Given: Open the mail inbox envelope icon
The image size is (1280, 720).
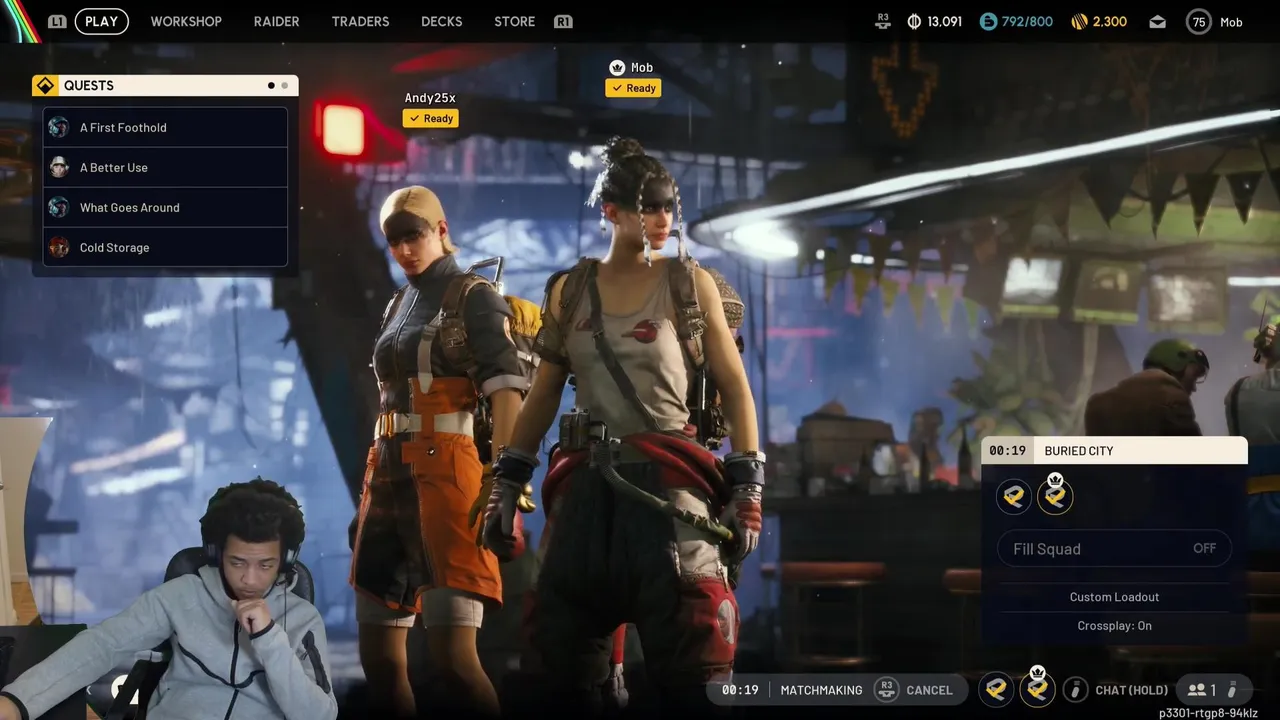Looking at the screenshot, I should [1157, 21].
